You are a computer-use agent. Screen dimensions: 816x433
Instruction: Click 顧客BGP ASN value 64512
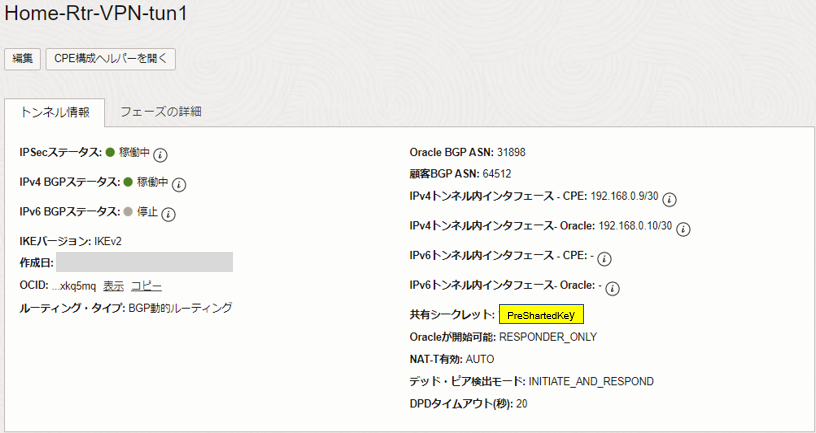point(496,174)
